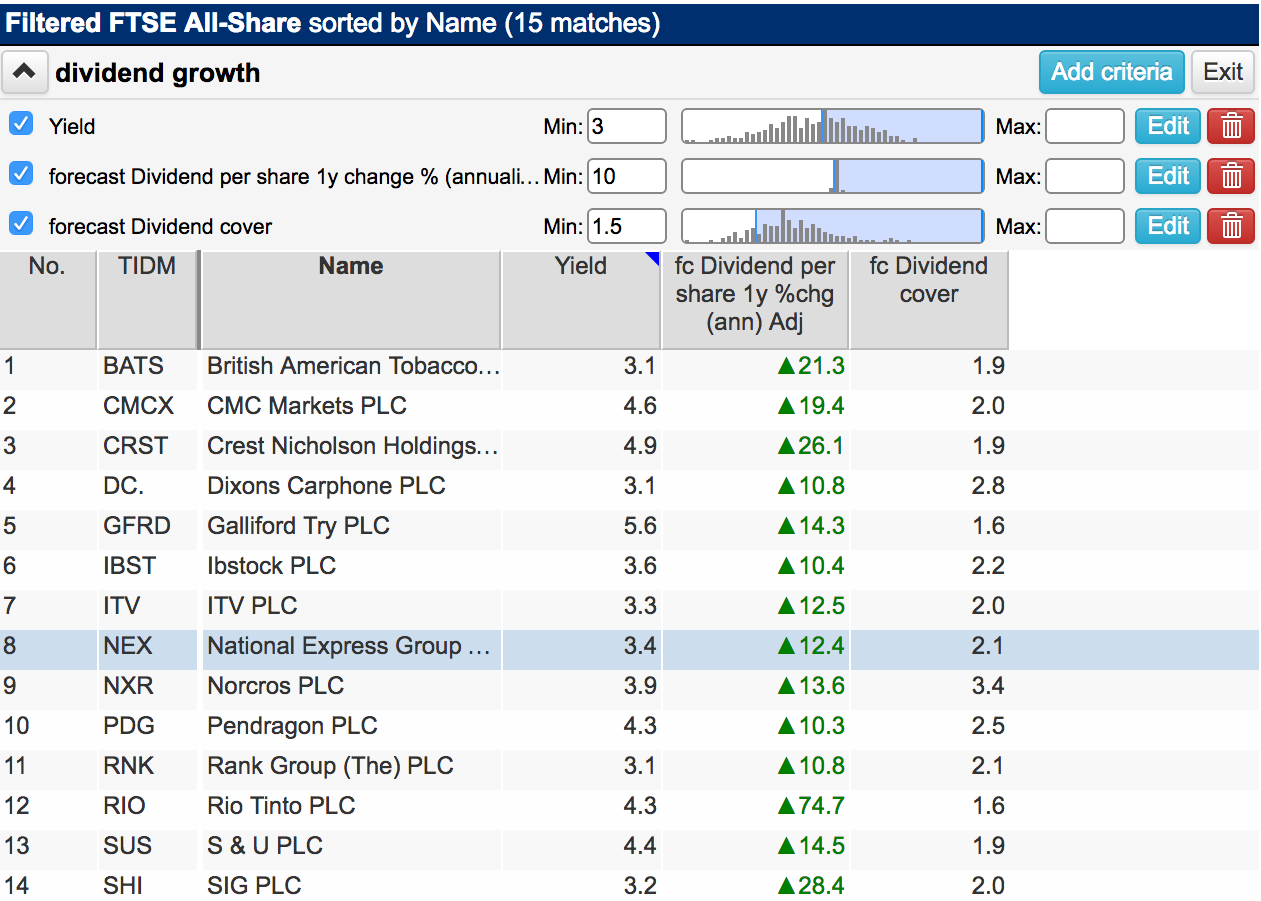
Task: Exit the filter view
Action: (x=1223, y=72)
